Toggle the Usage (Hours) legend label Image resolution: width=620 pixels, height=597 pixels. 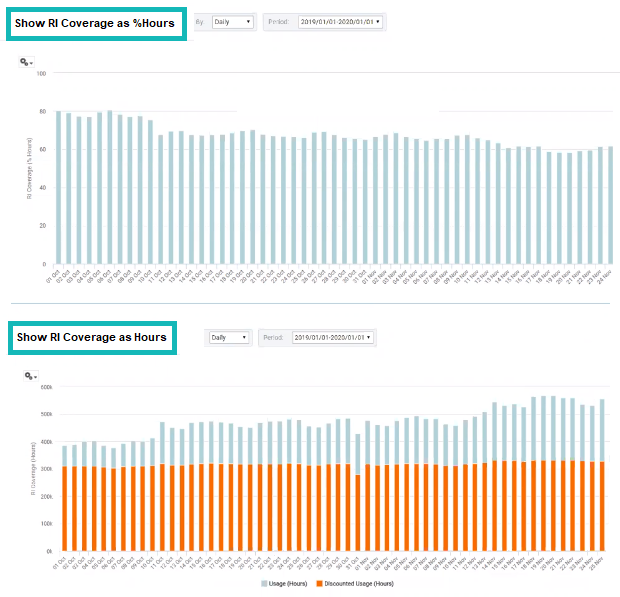click(290, 582)
